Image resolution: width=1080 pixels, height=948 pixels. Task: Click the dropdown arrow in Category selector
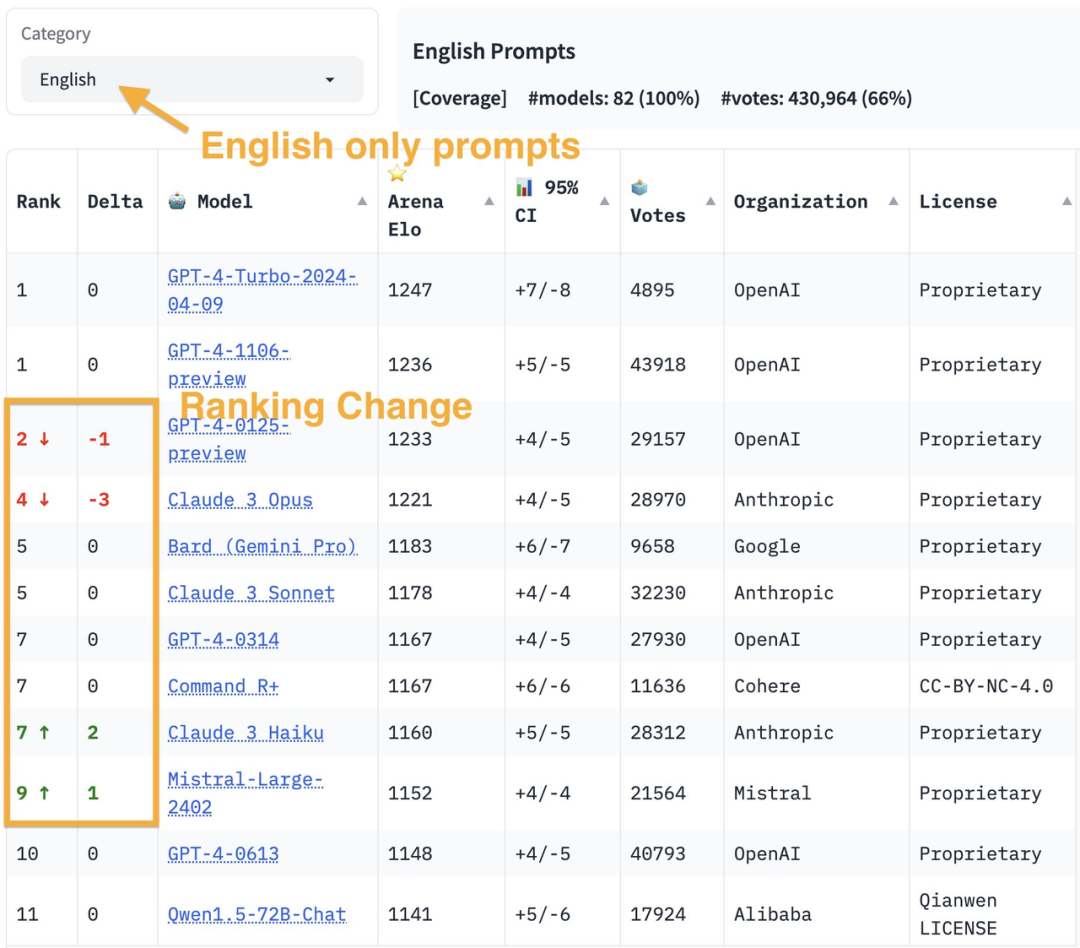point(330,80)
